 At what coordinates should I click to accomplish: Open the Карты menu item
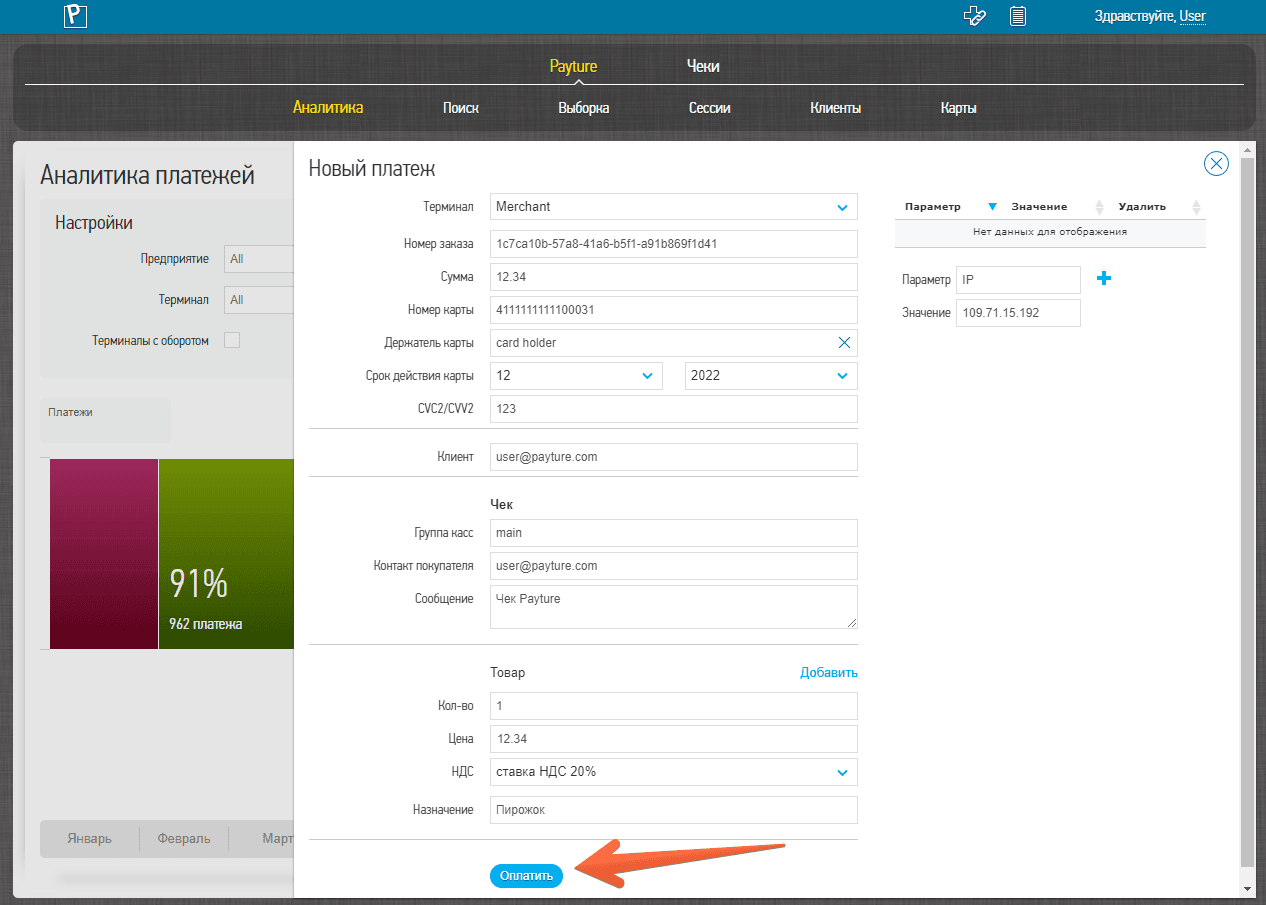tap(959, 108)
